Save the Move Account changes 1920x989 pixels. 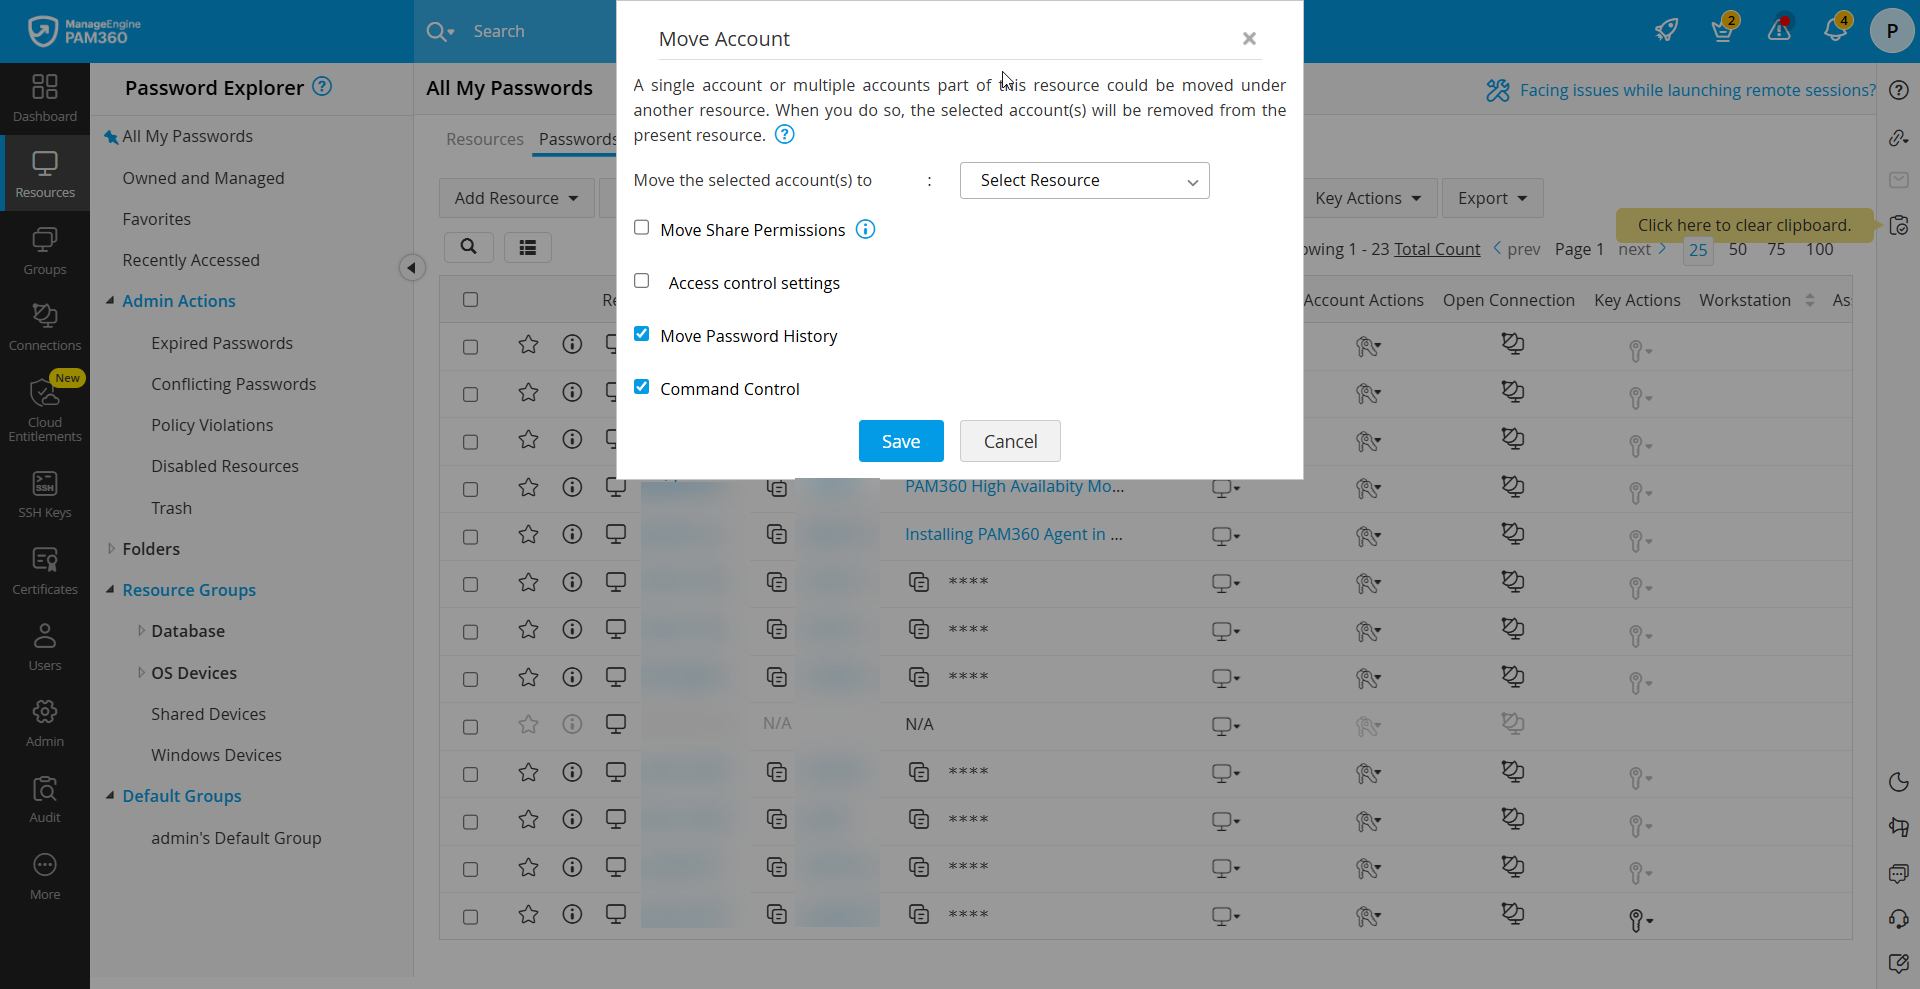[900, 441]
